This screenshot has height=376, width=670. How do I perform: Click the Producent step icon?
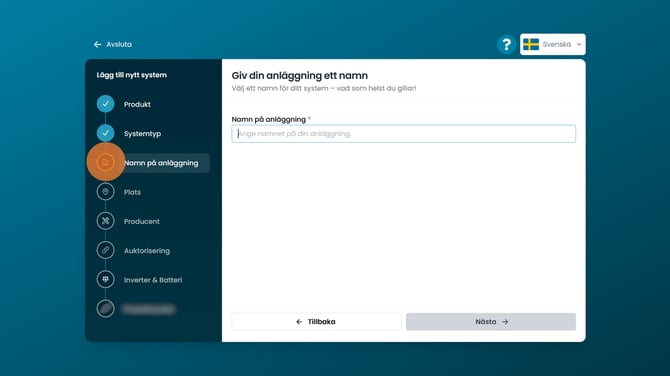(x=106, y=221)
